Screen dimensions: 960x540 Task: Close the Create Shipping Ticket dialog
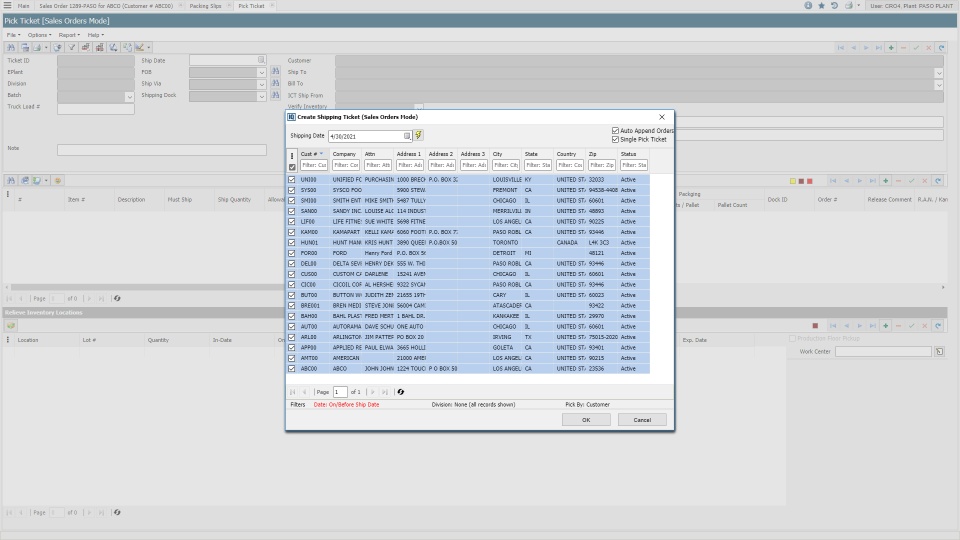coord(661,116)
